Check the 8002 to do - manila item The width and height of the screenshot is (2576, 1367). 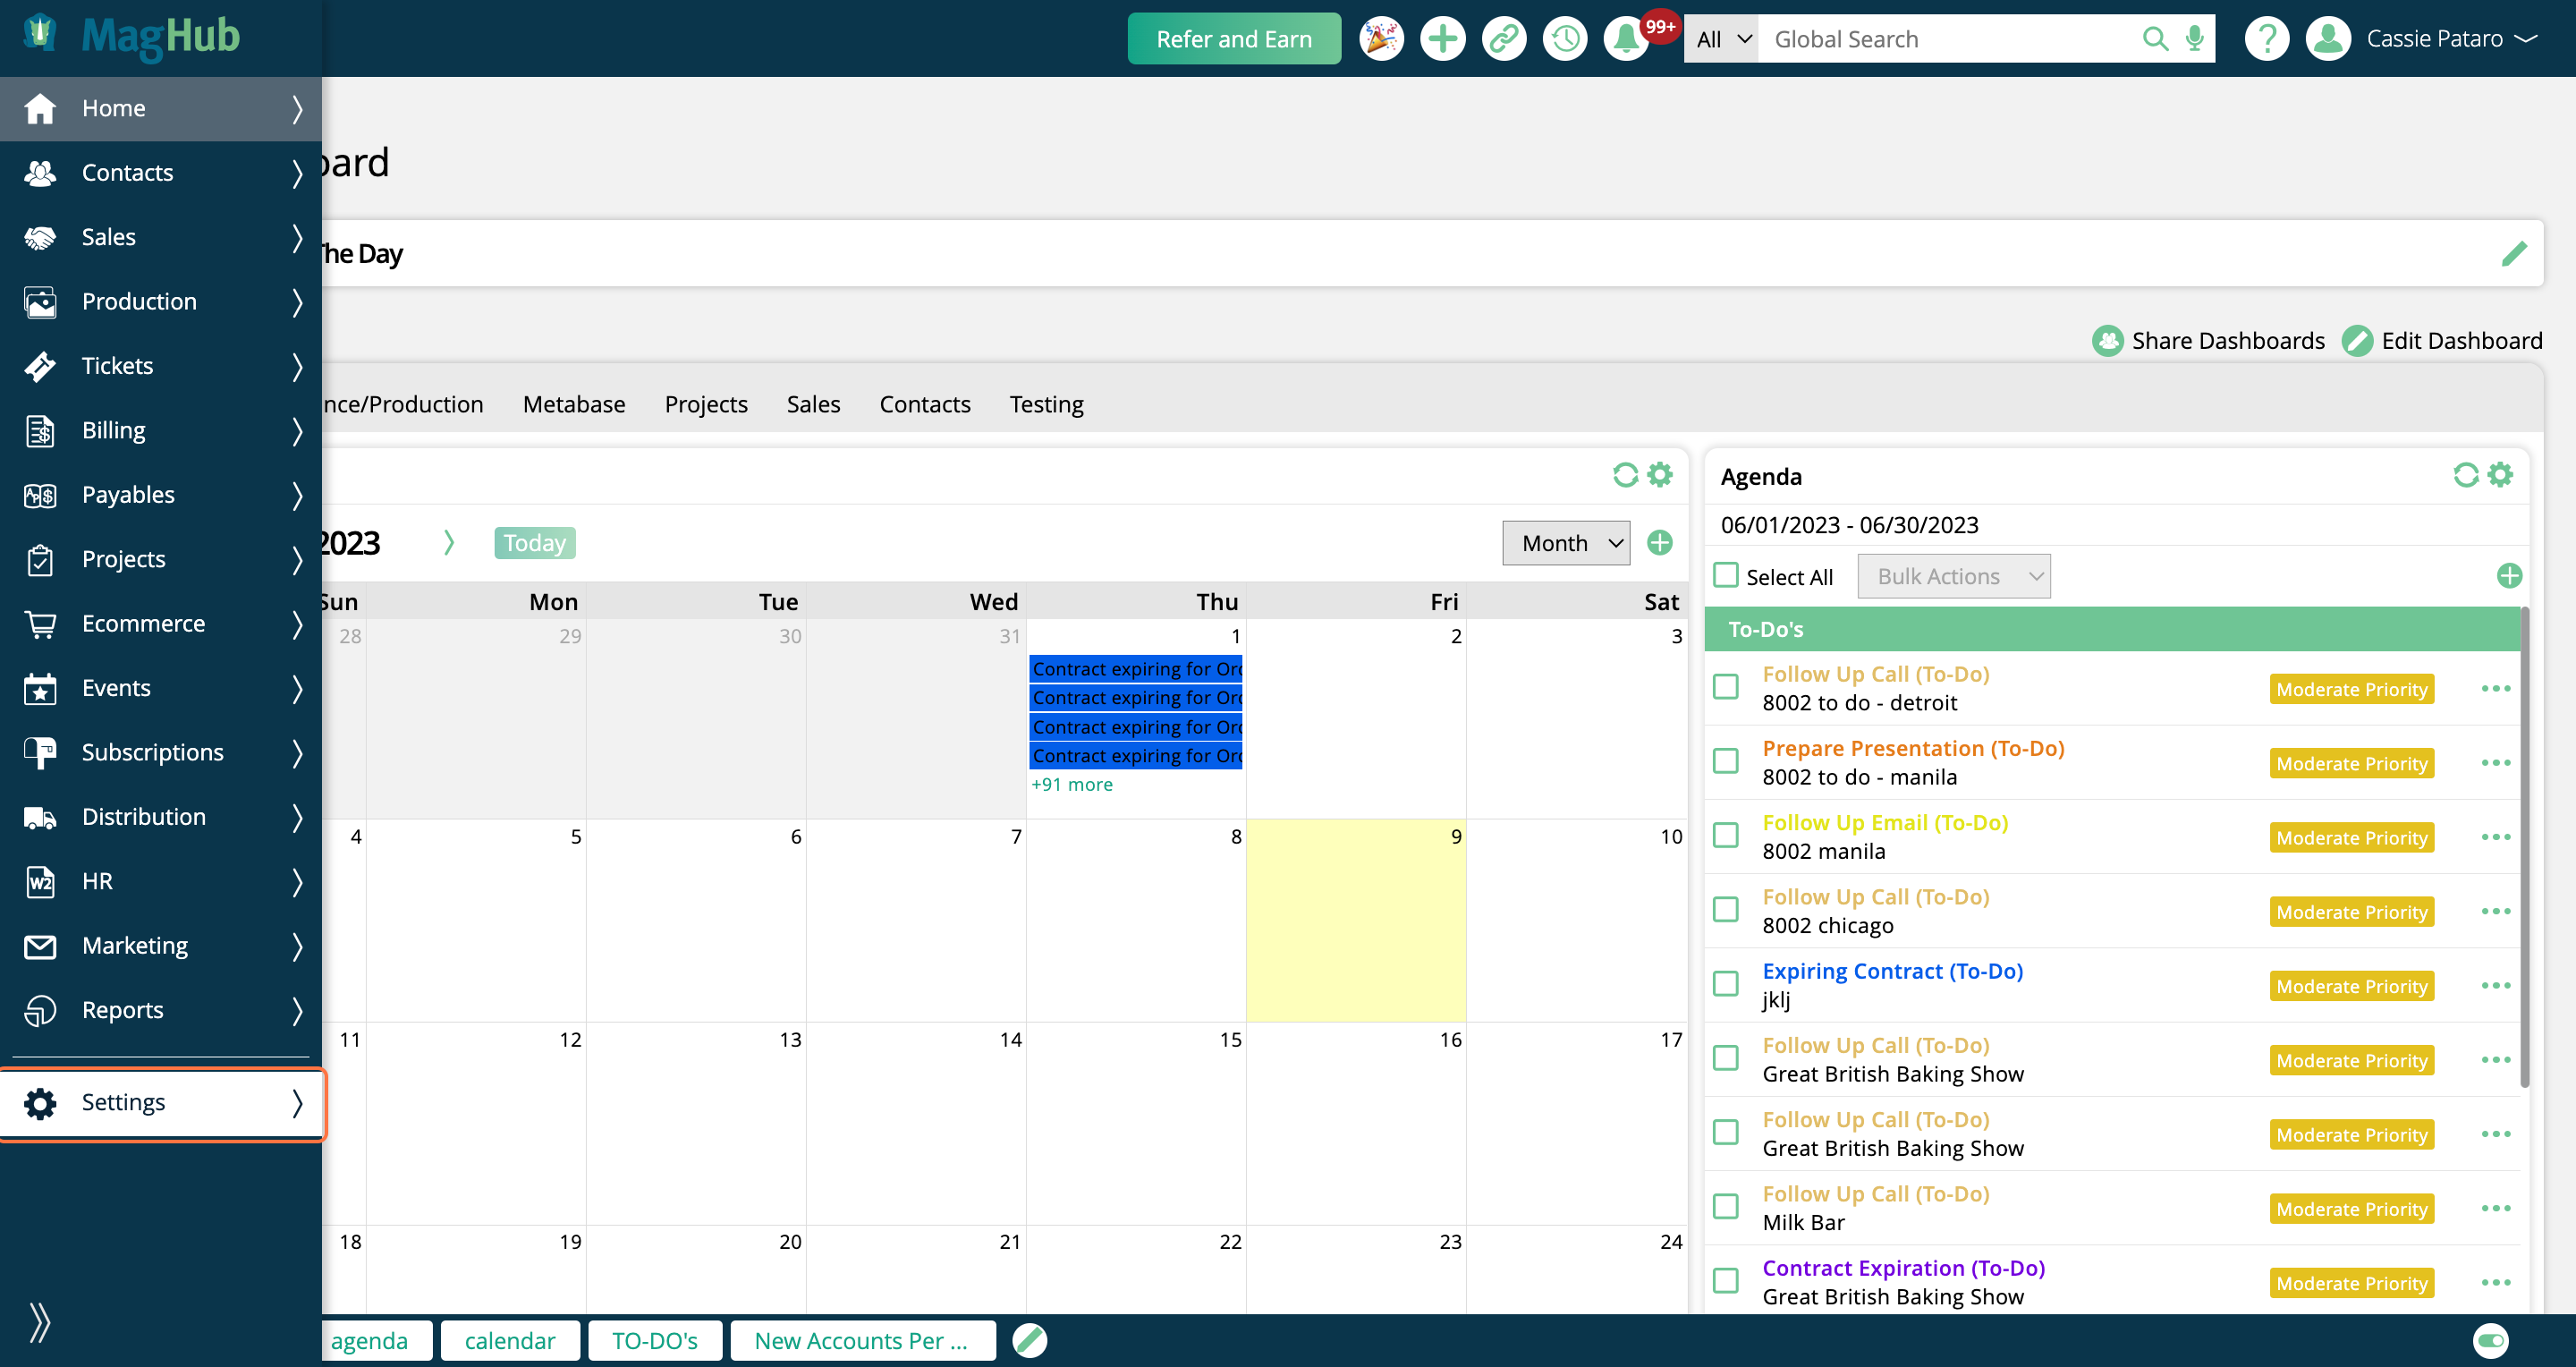click(1725, 761)
